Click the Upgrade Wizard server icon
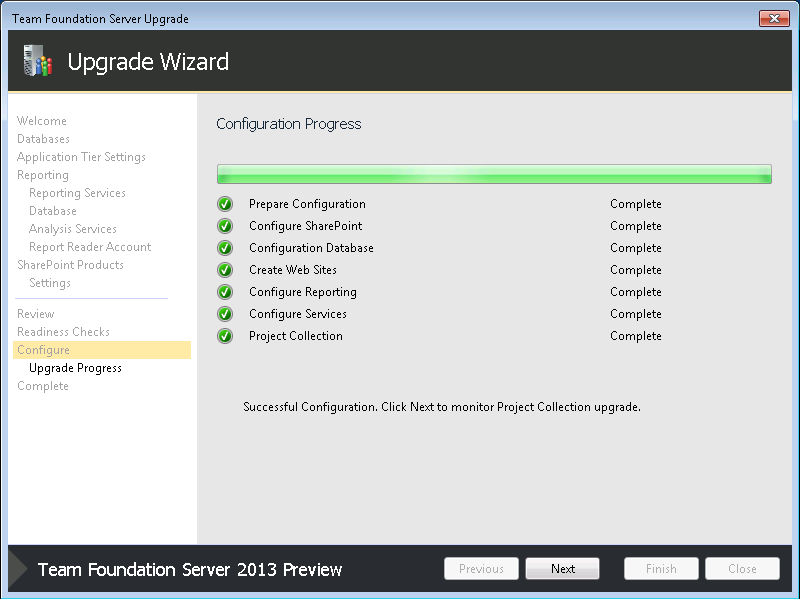 pos(37,62)
